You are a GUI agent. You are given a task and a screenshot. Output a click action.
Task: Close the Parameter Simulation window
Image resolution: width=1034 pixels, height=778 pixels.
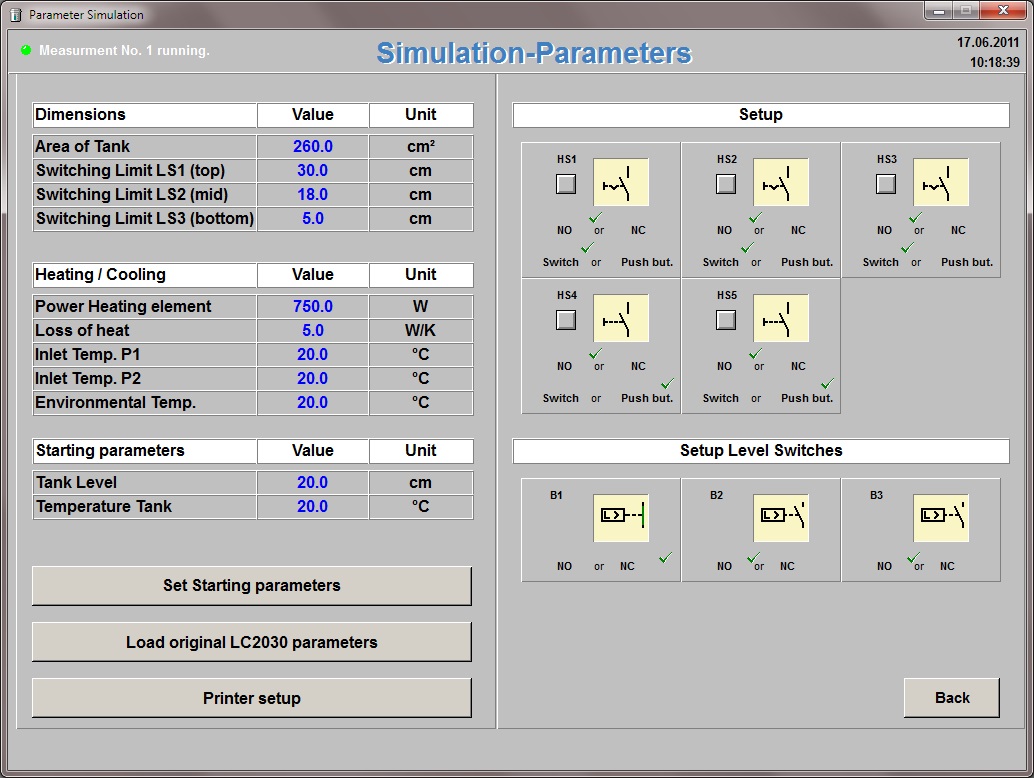click(1004, 10)
